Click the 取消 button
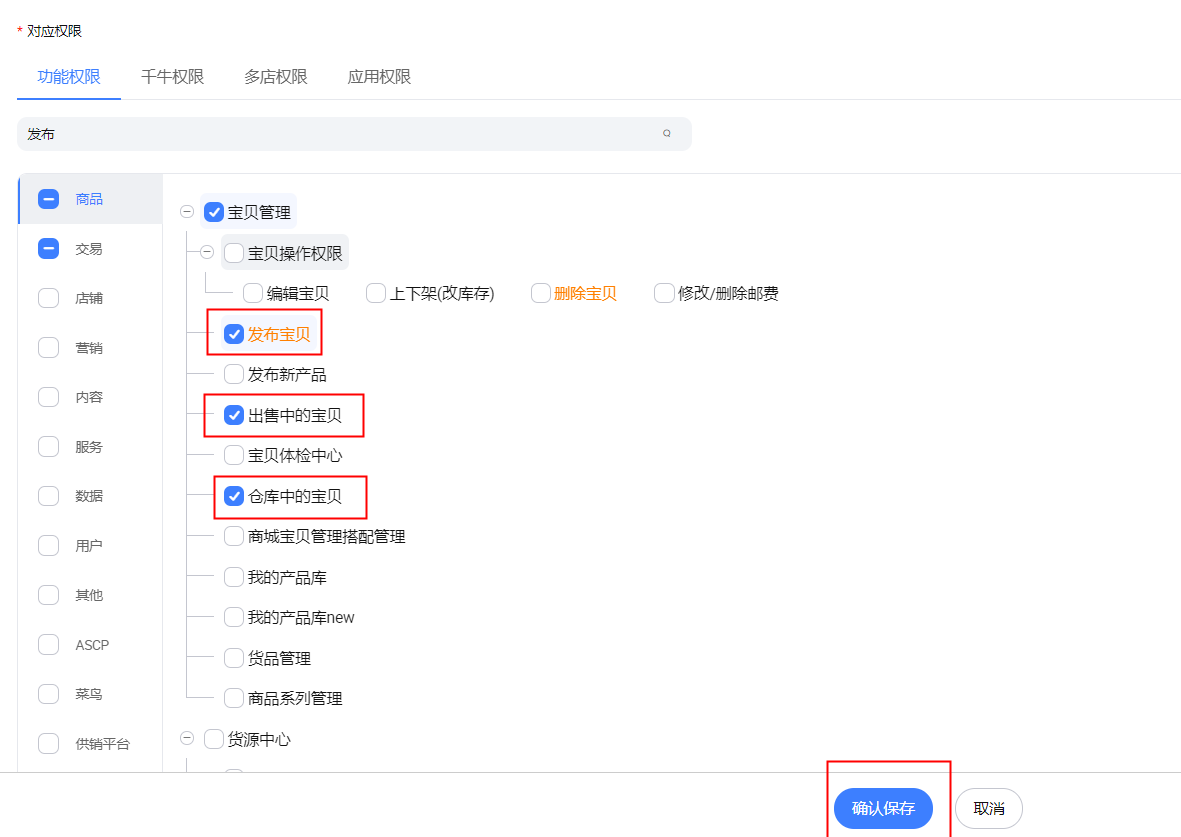 988,808
